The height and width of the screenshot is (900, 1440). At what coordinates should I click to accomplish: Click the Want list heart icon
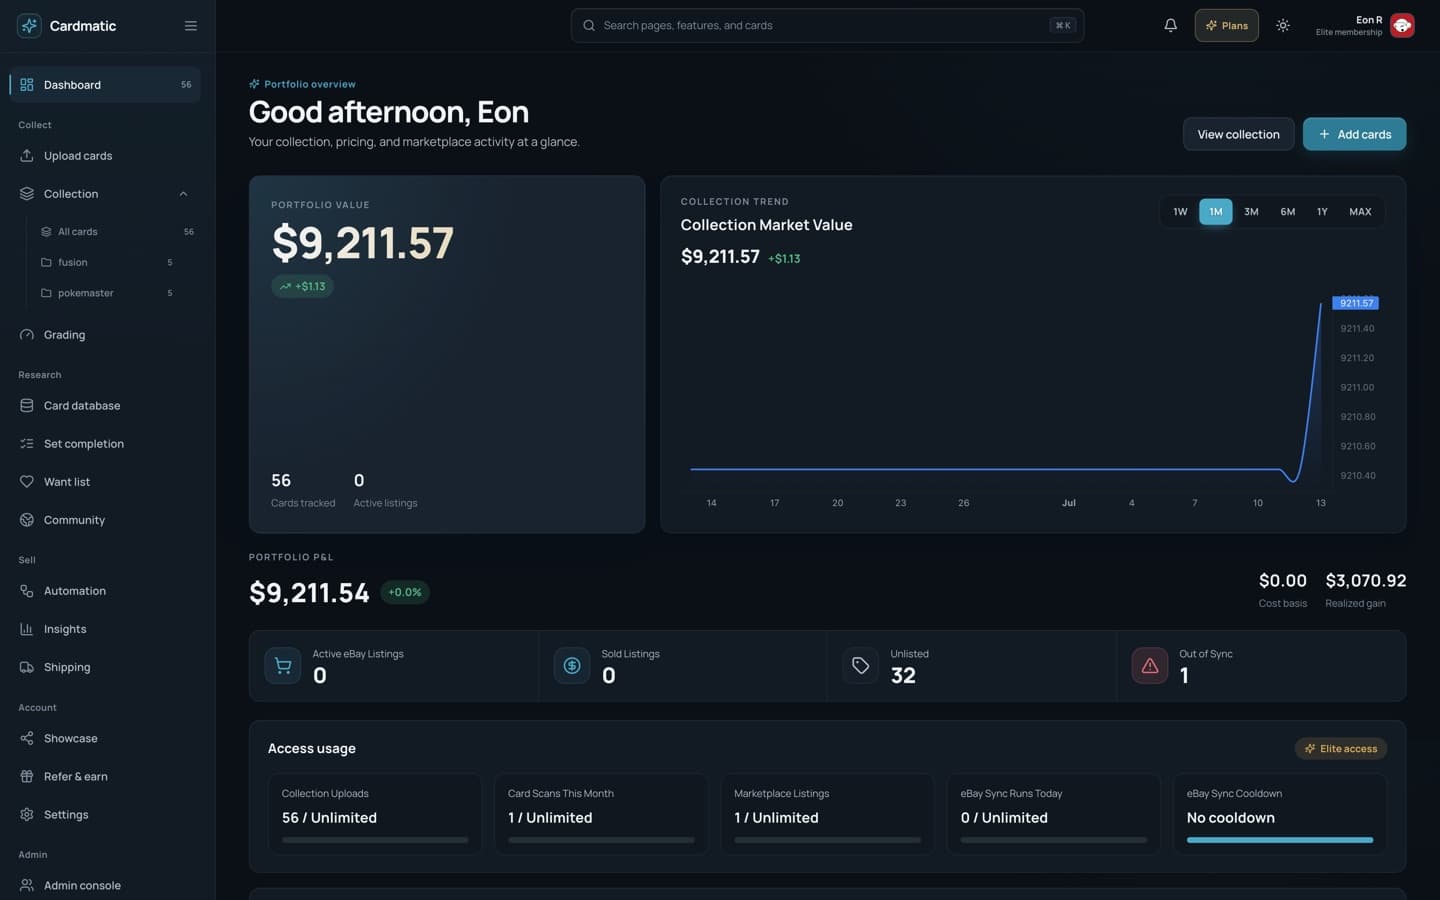[x=27, y=482]
